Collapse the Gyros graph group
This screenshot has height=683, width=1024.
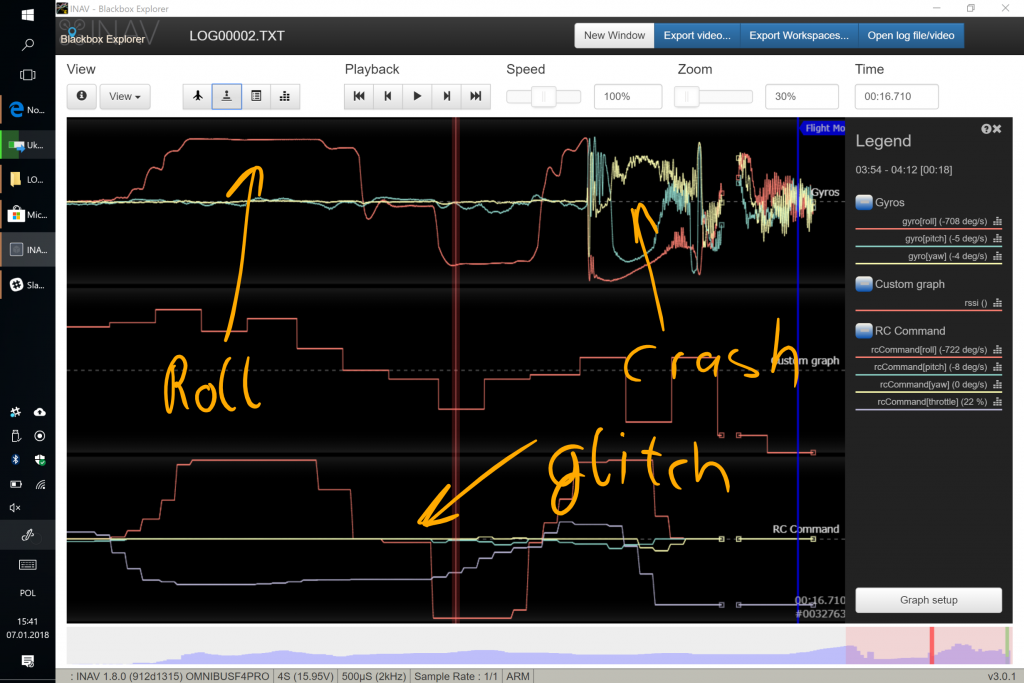[864, 202]
